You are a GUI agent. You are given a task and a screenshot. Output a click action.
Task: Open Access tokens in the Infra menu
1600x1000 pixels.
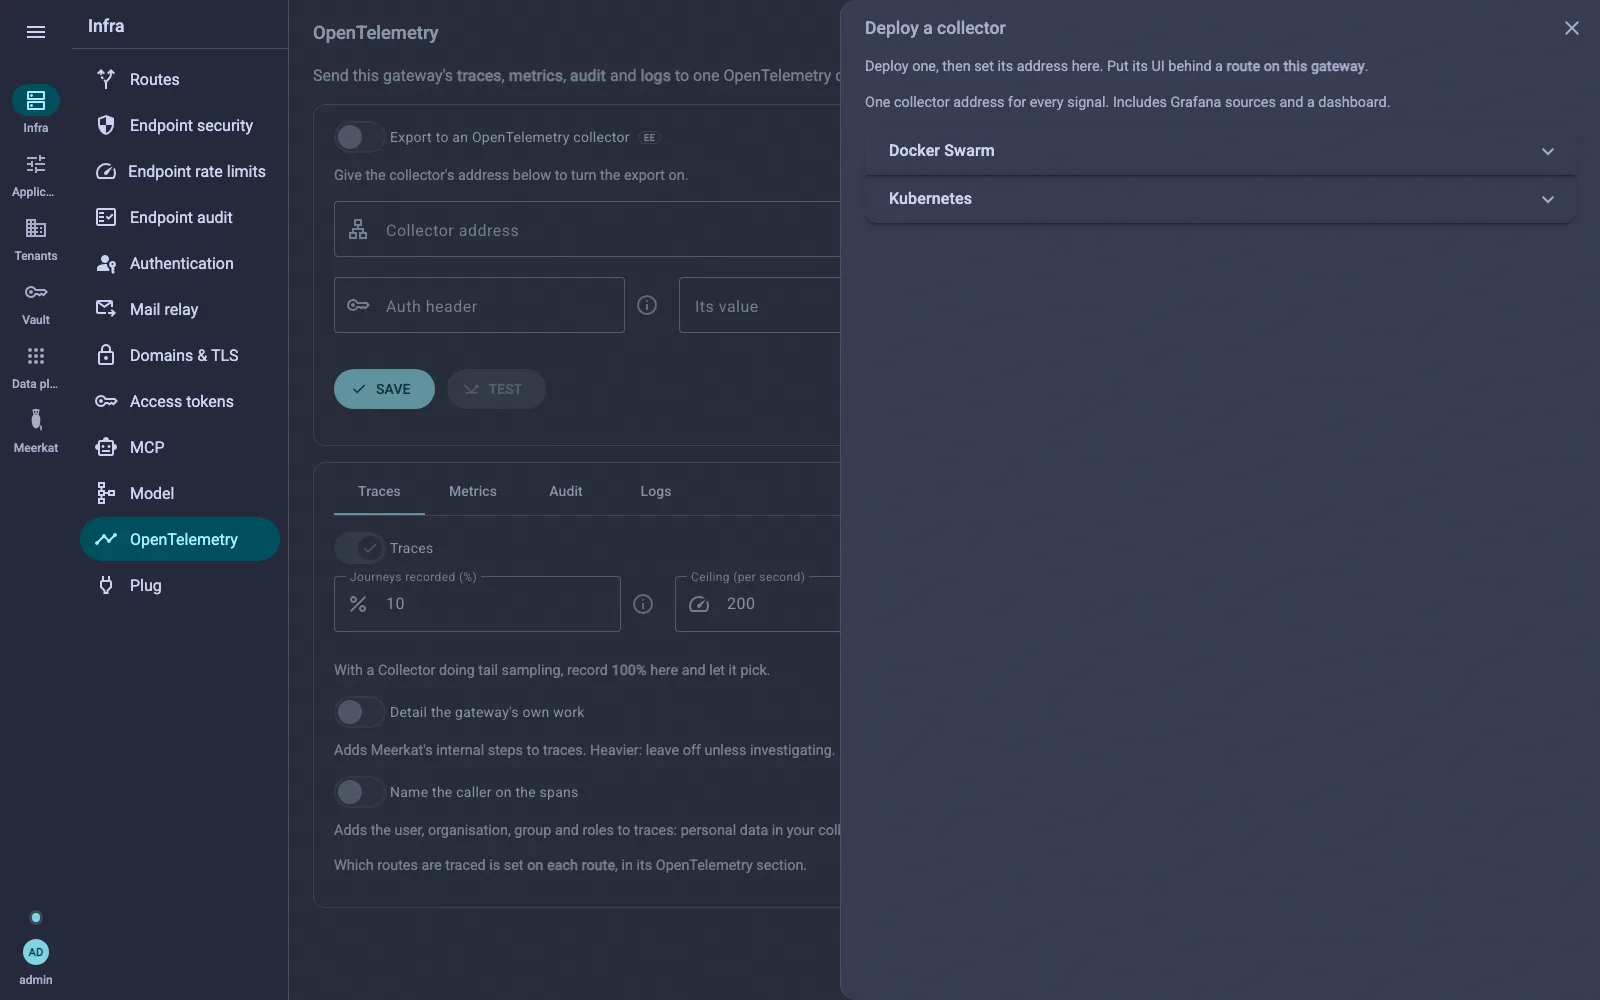click(x=180, y=401)
